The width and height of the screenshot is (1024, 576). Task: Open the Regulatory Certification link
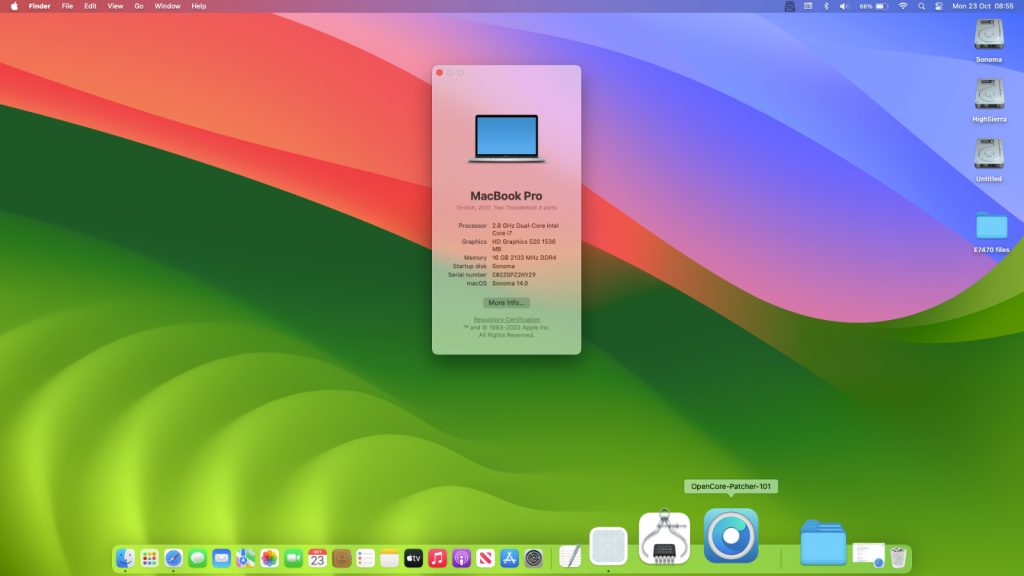tap(506, 319)
